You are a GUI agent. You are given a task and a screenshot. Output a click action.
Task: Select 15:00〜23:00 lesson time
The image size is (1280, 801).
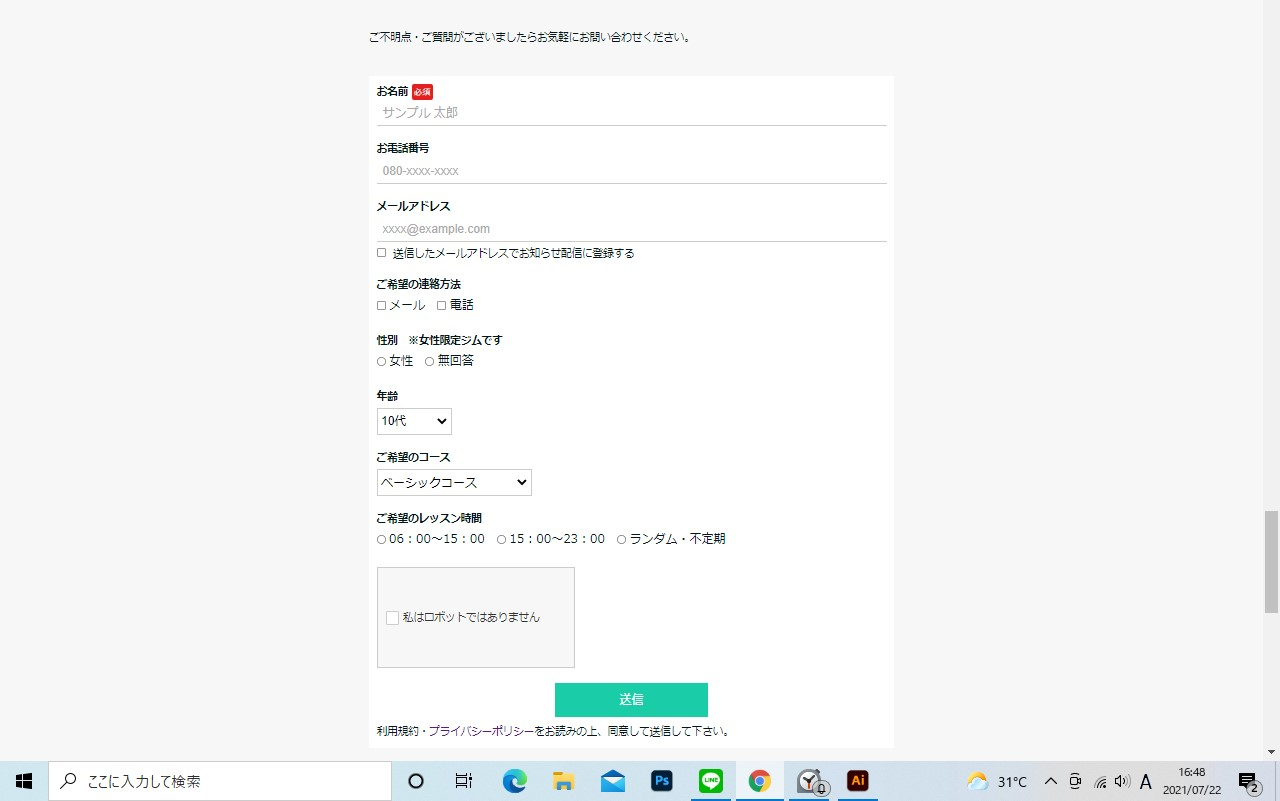(501, 539)
